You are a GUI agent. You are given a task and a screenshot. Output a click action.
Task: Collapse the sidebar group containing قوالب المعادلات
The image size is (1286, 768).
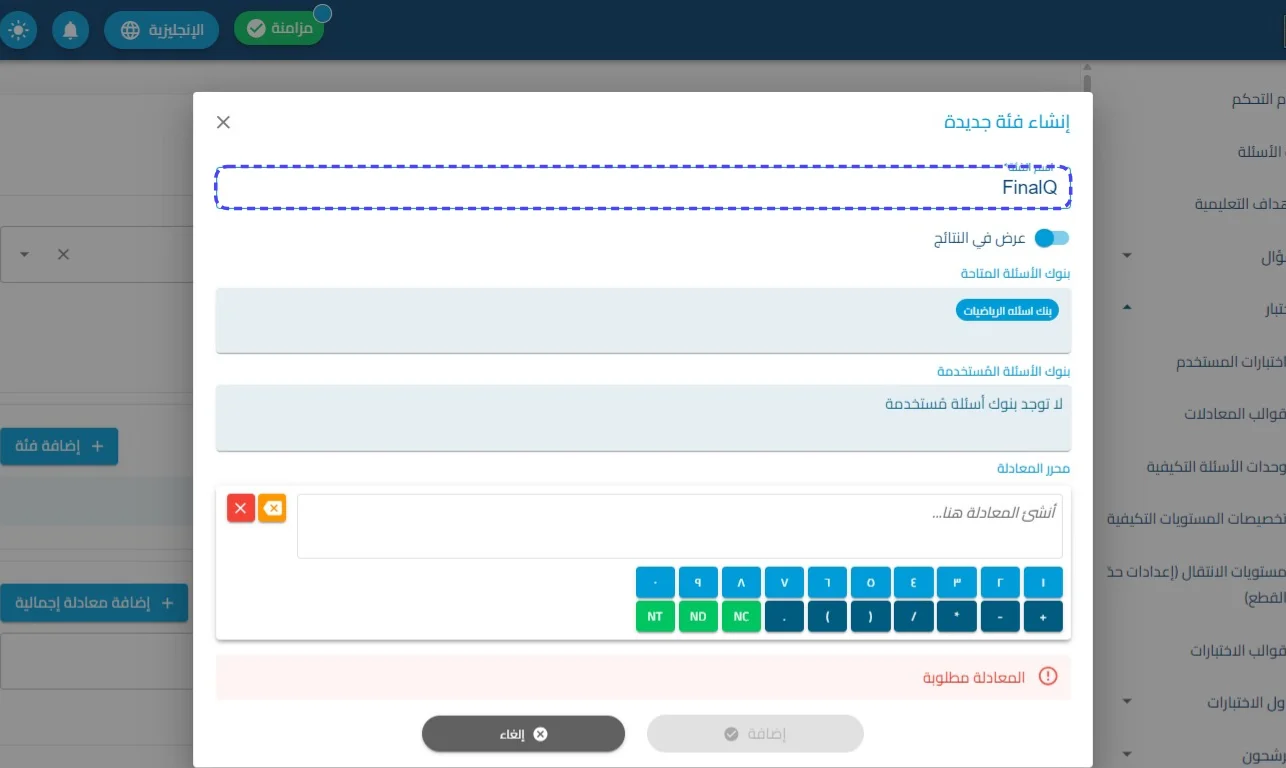coord(1127,309)
